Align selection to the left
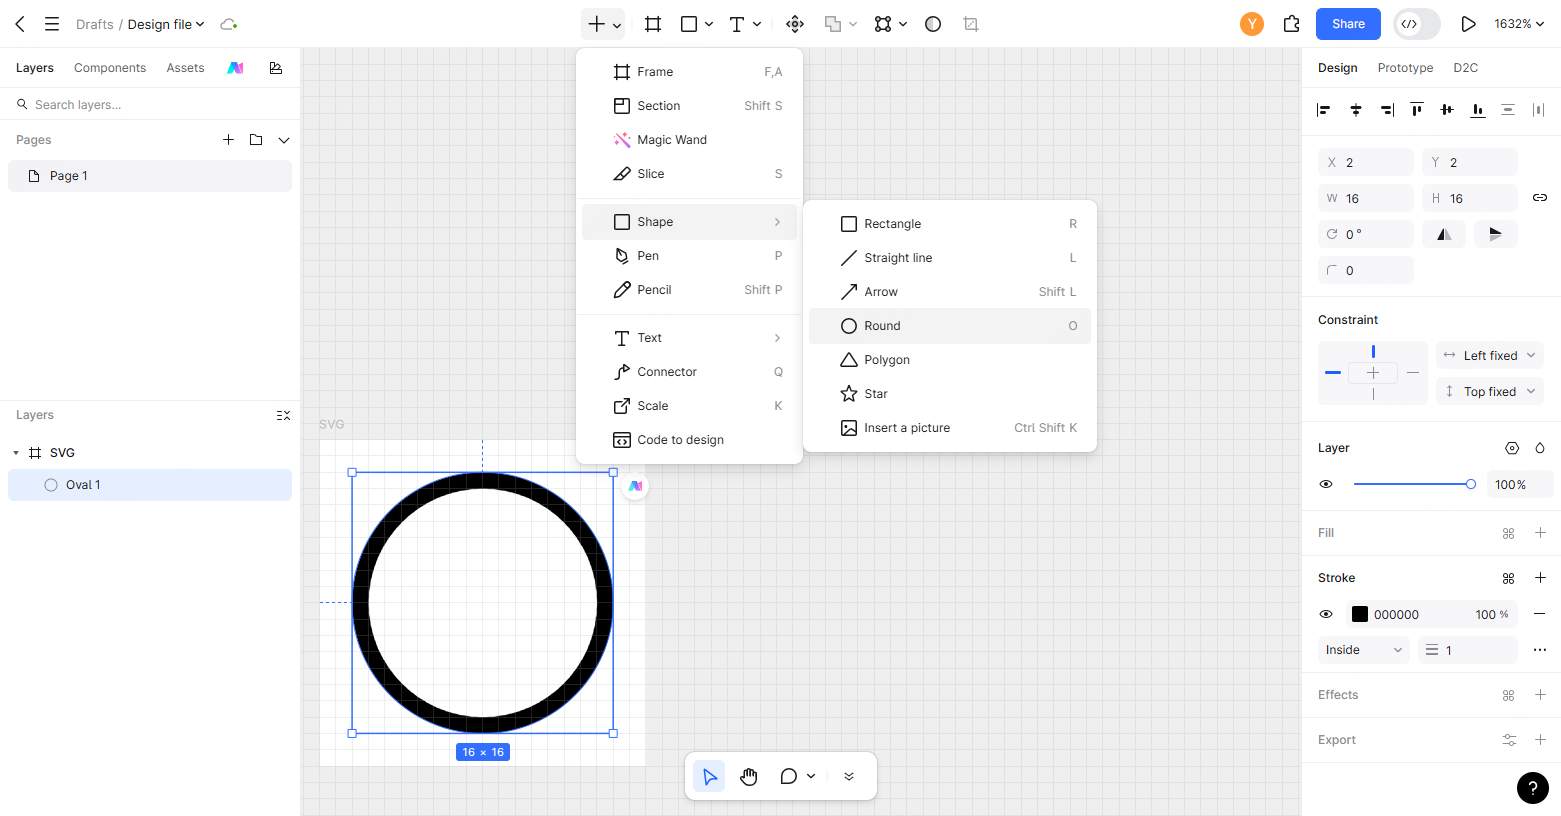 1324,110
